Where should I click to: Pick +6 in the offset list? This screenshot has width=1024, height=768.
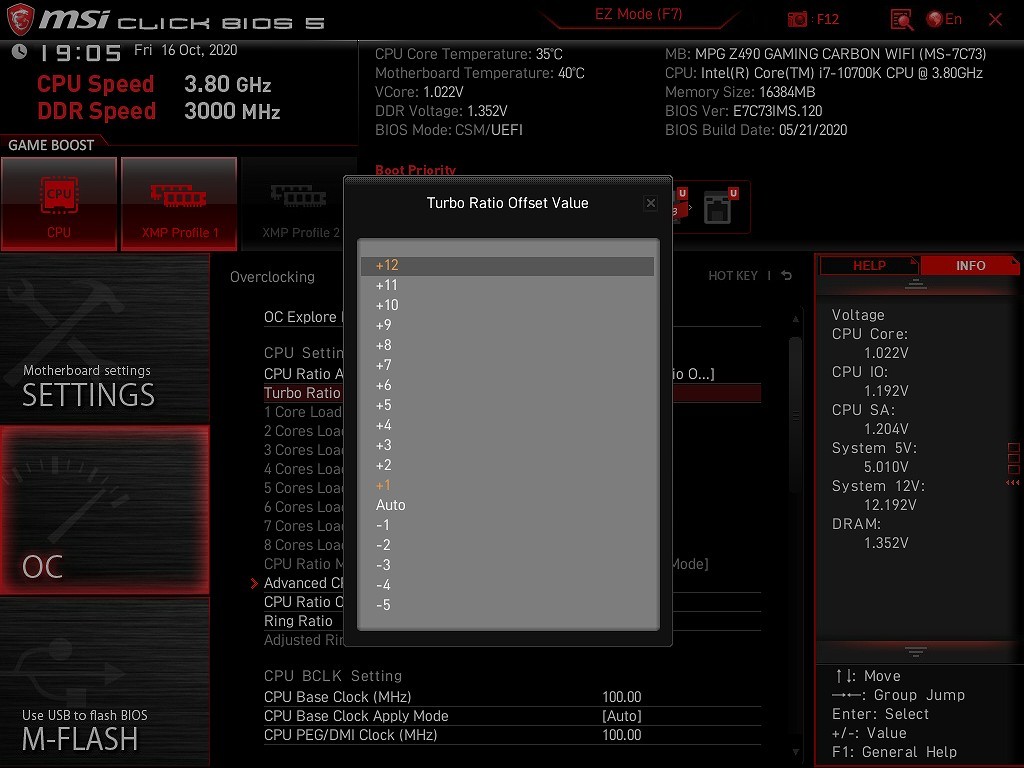pyautogui.click(x=507, y=385)
